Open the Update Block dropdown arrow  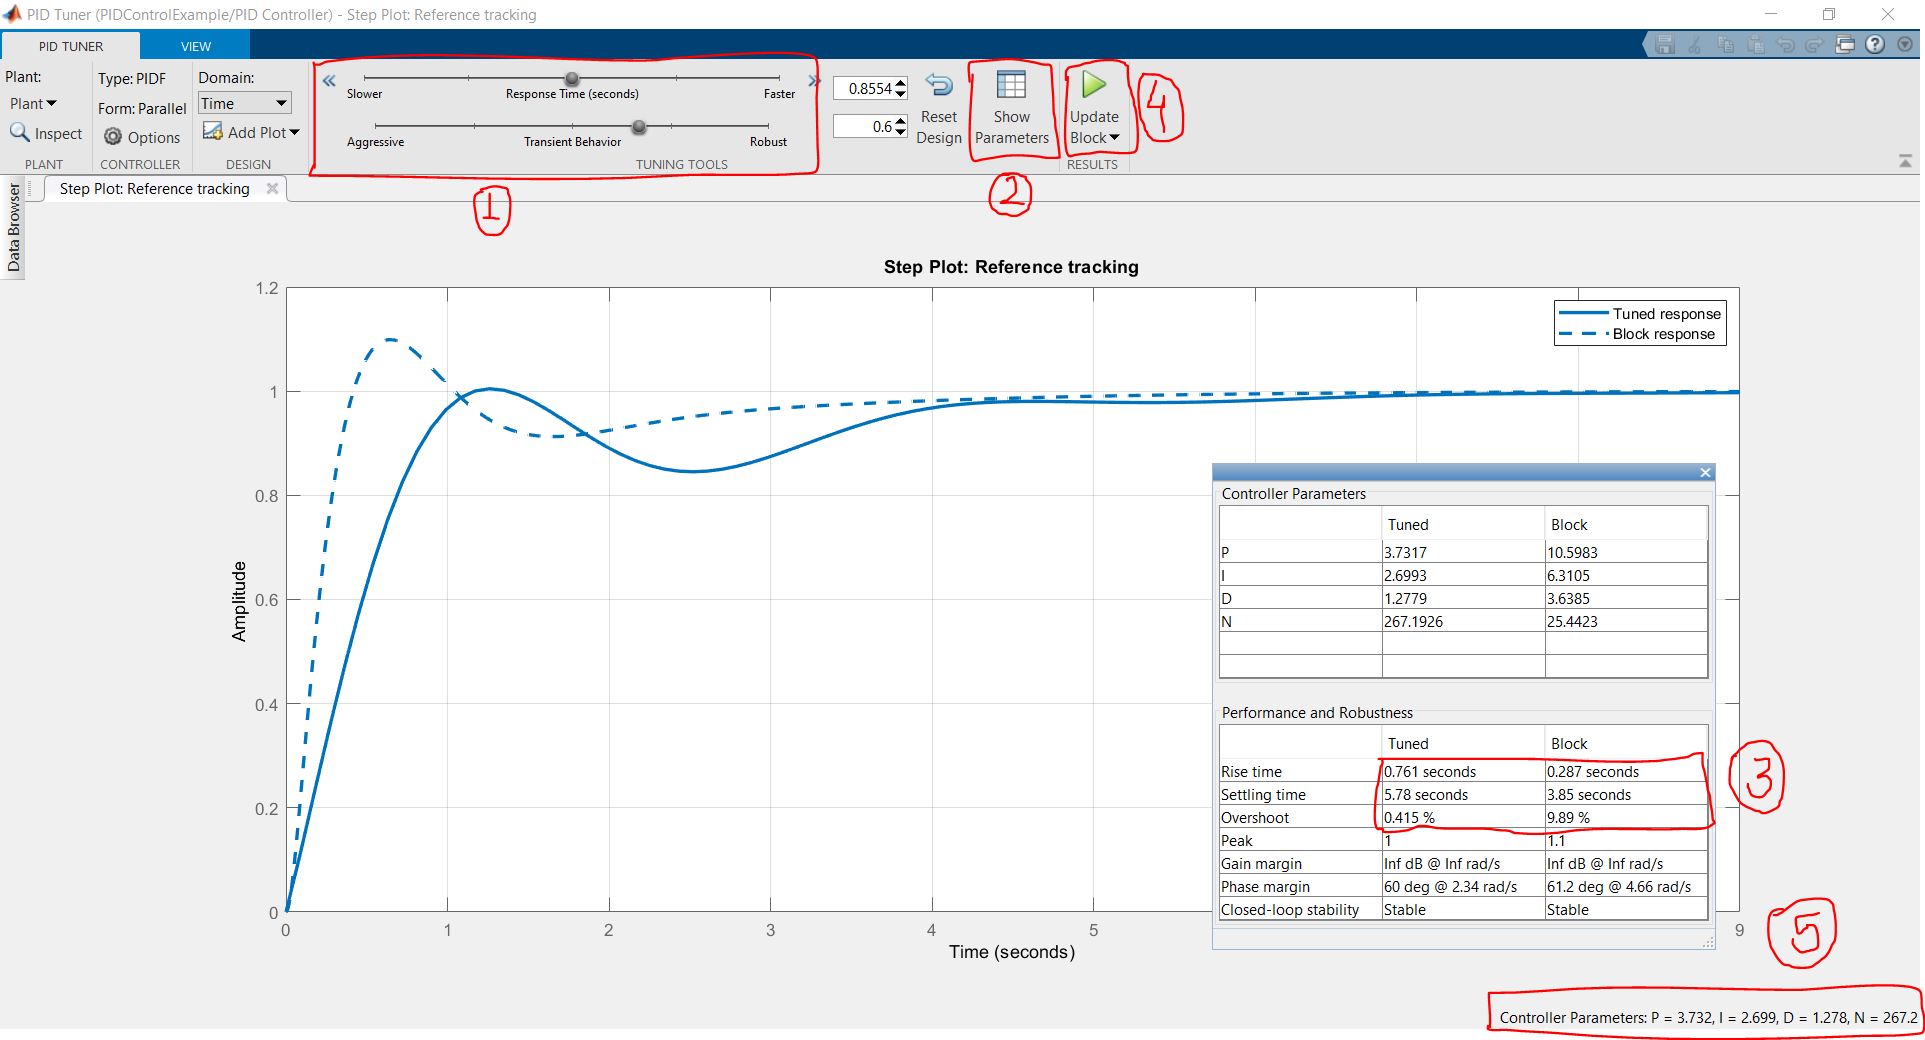pyautogui.click(x=1114, y=138)
